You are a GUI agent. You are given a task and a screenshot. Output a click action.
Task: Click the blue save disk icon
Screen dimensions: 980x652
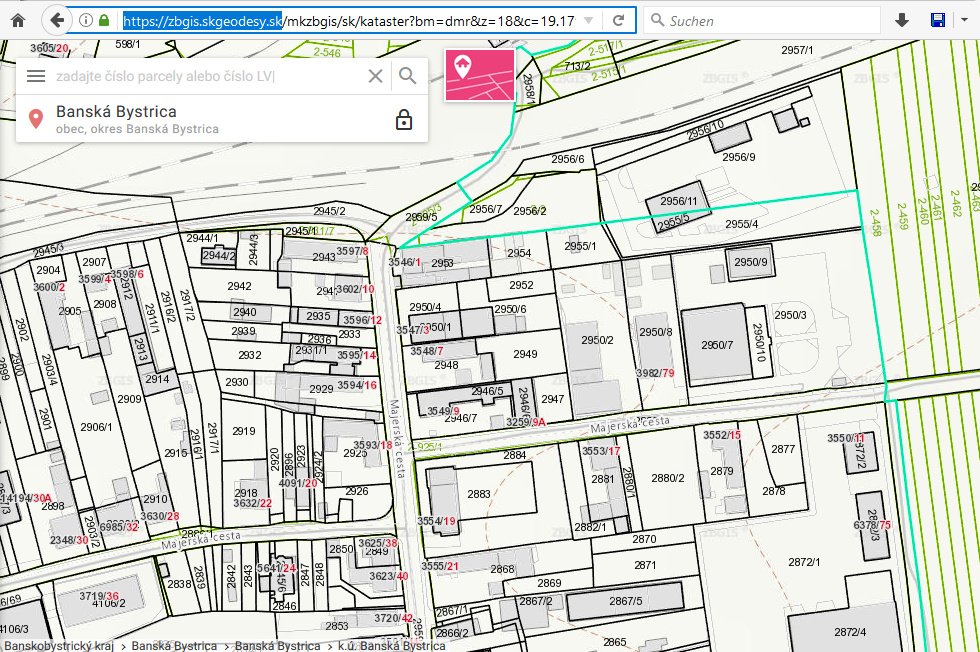tap(938, 20)
